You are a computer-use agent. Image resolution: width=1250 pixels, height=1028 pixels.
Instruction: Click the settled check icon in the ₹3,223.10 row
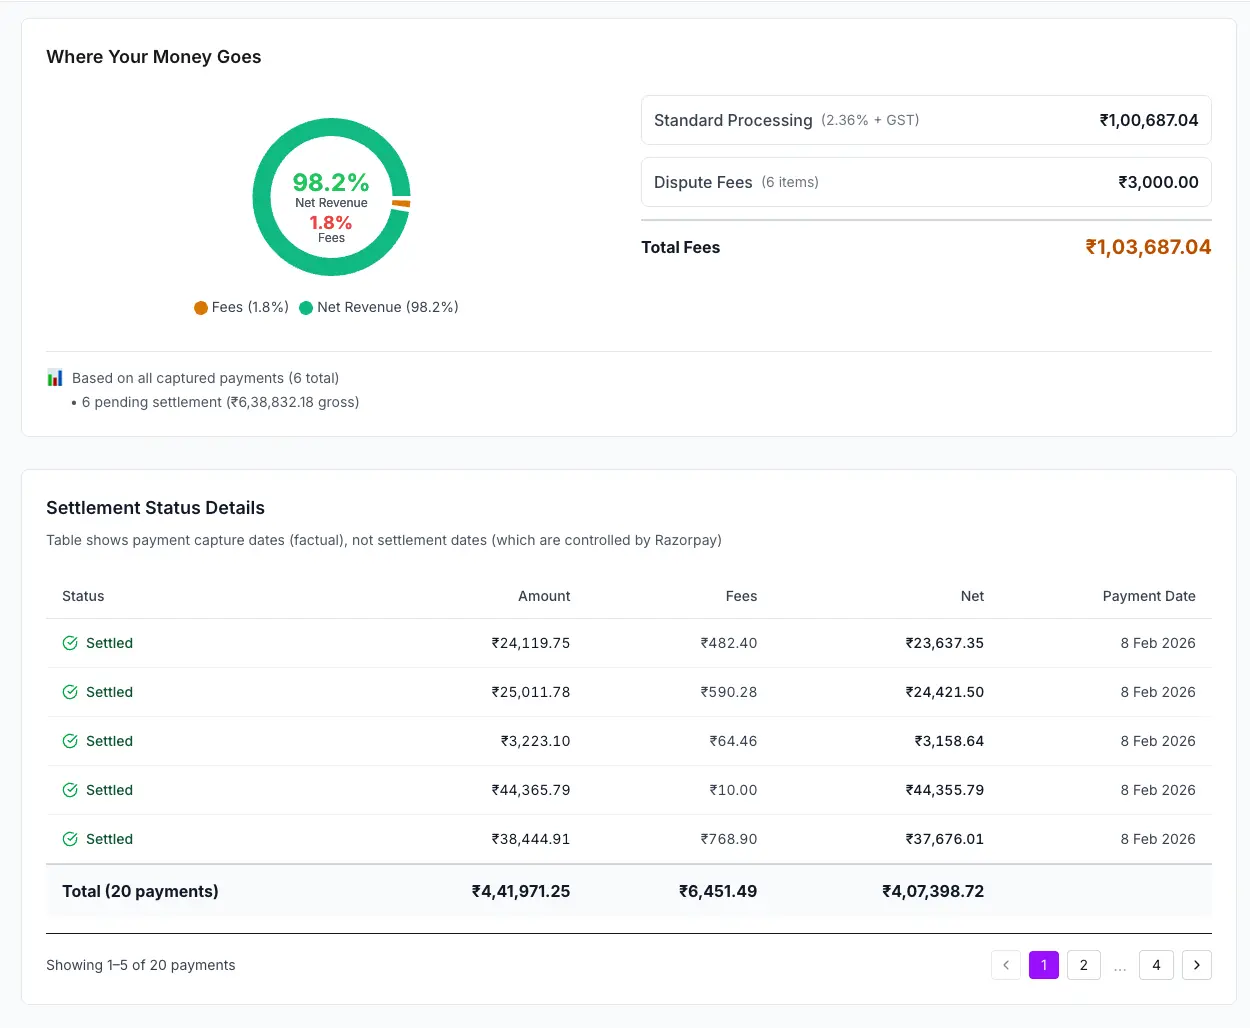[x=70, y=741]
